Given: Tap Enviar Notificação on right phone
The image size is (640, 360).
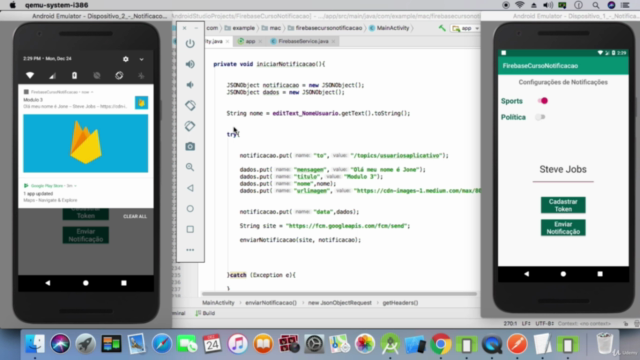Looking at the screenshot, I should (x=563, y=228).
